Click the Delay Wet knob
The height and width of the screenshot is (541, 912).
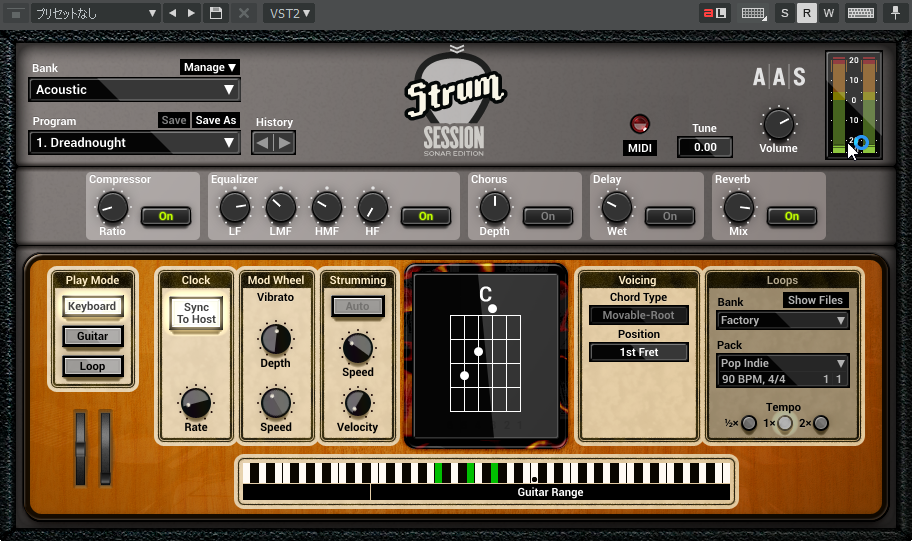pos(617,208)
